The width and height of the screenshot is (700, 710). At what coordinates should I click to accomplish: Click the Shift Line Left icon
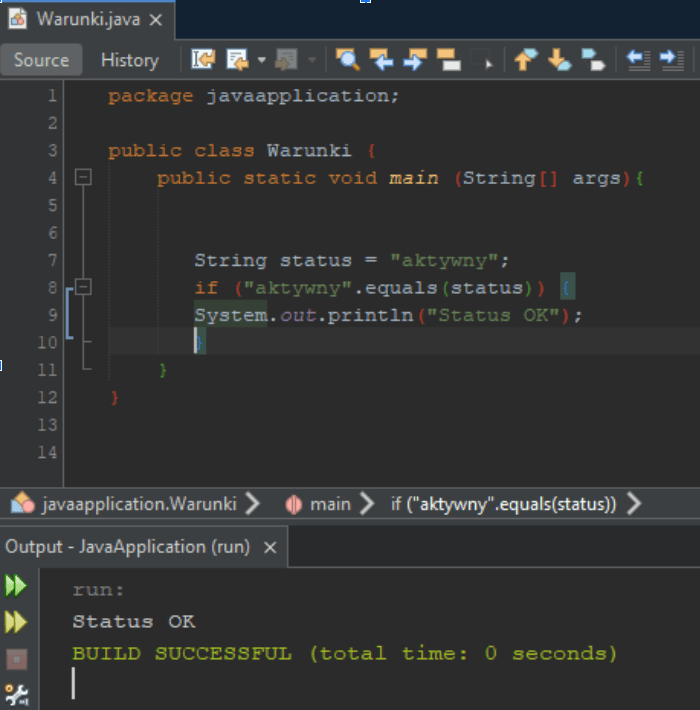pos(638,60)
